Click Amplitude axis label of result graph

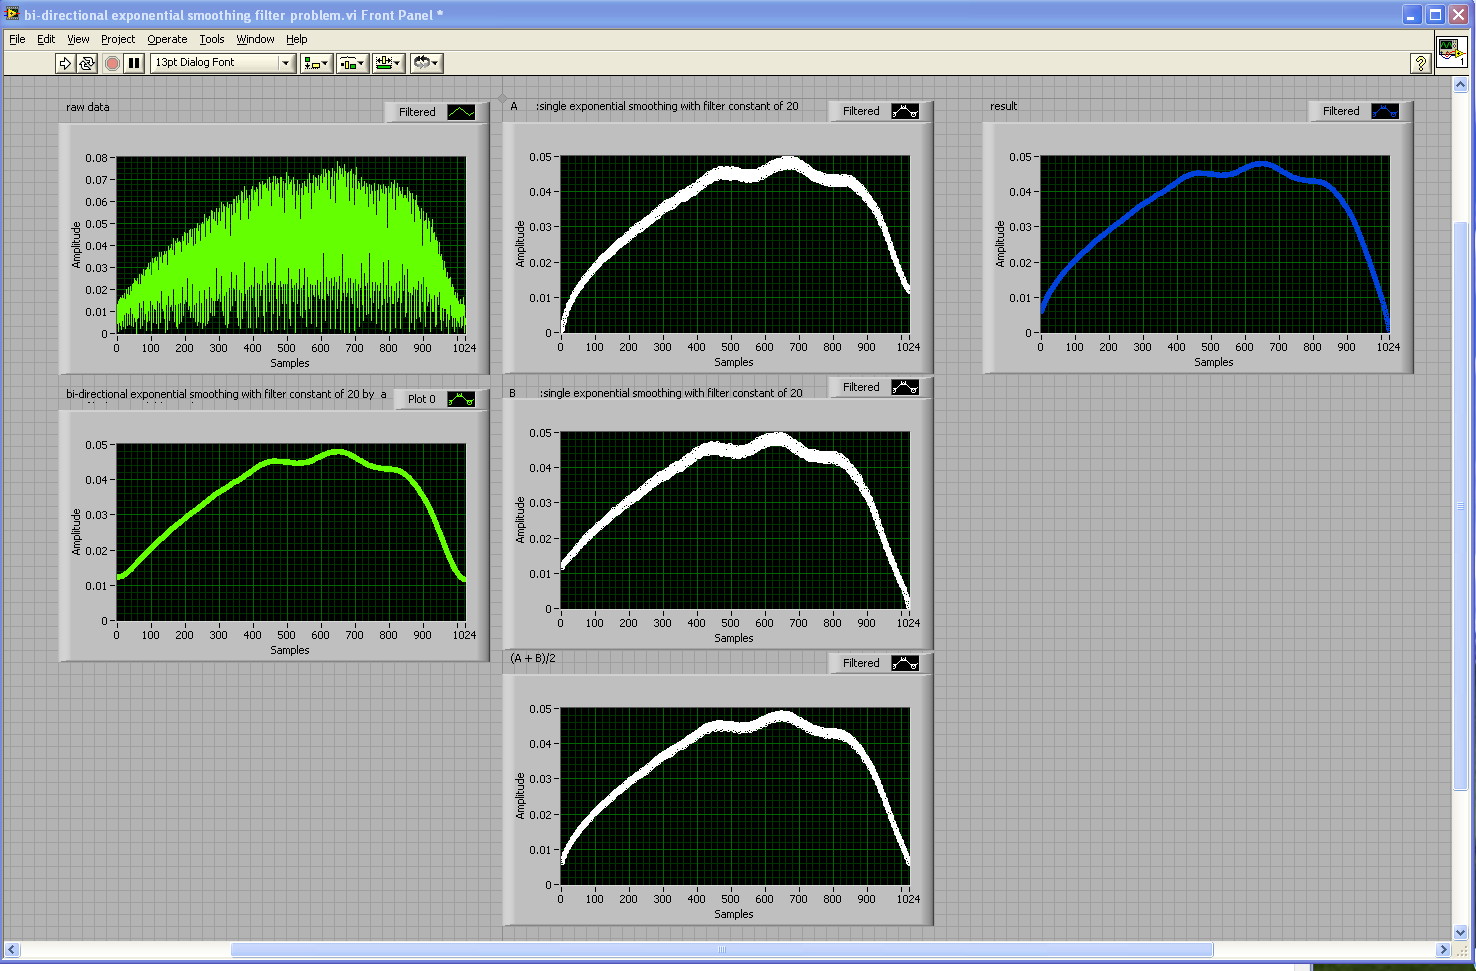[x=1000, y=244]
